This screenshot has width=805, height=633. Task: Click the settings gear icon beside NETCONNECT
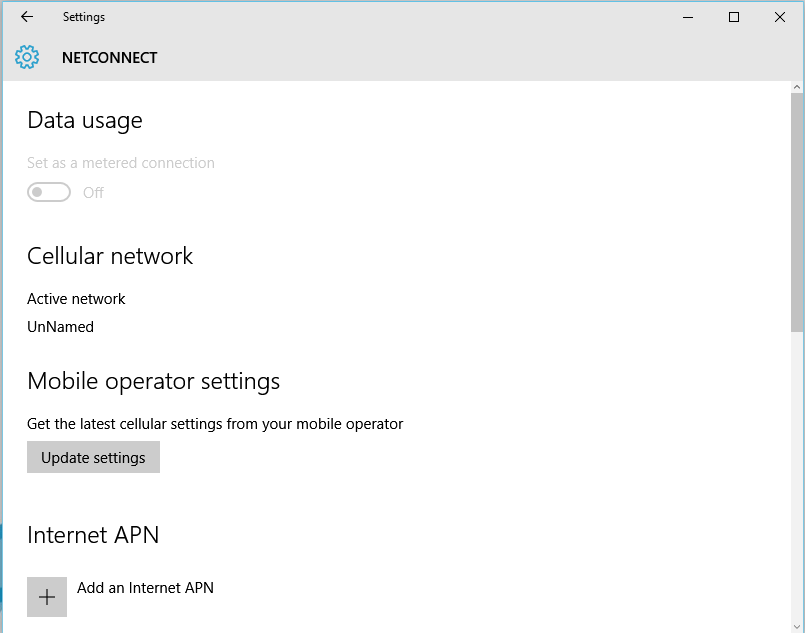(27, 57)
